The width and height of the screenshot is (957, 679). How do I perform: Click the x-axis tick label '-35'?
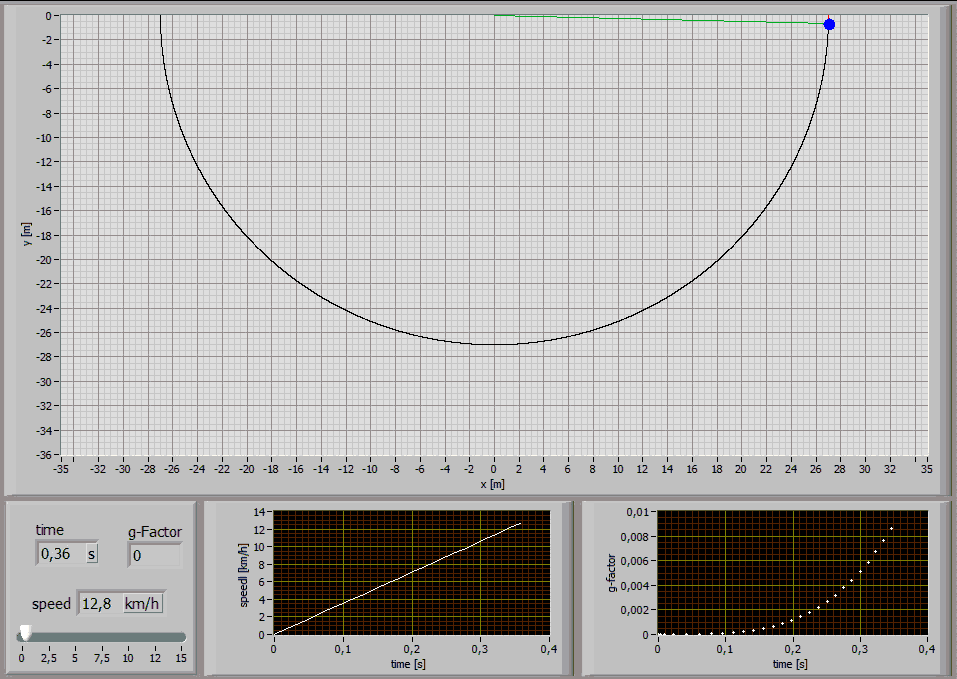pos(61,469)
